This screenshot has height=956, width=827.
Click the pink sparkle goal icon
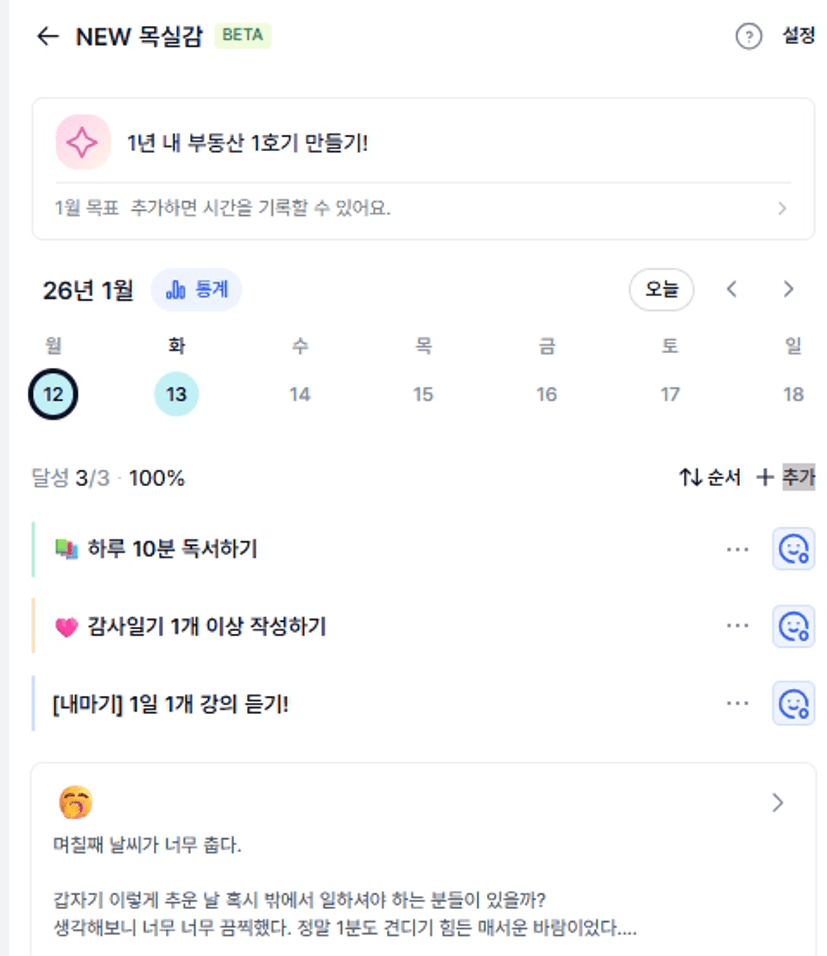click(82, 143)
